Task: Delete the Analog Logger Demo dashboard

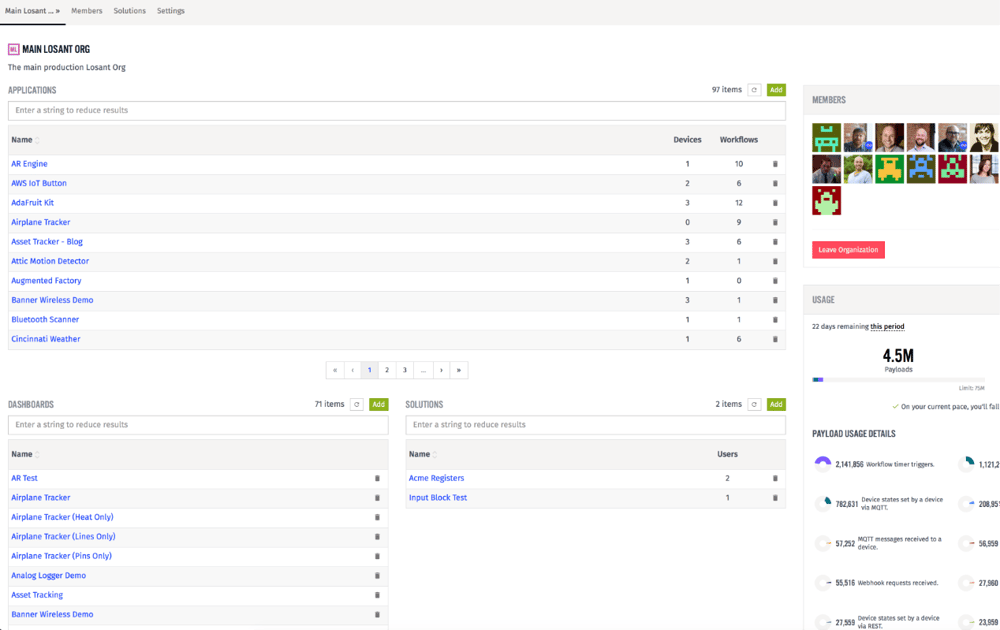Action: click(378, 576)
